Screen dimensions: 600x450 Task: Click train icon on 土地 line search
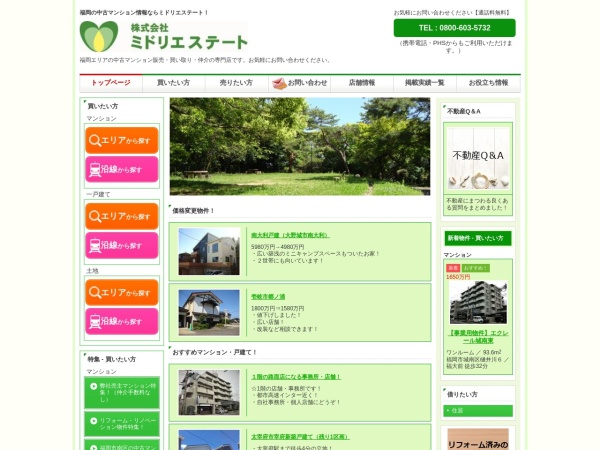click(95, 322)
